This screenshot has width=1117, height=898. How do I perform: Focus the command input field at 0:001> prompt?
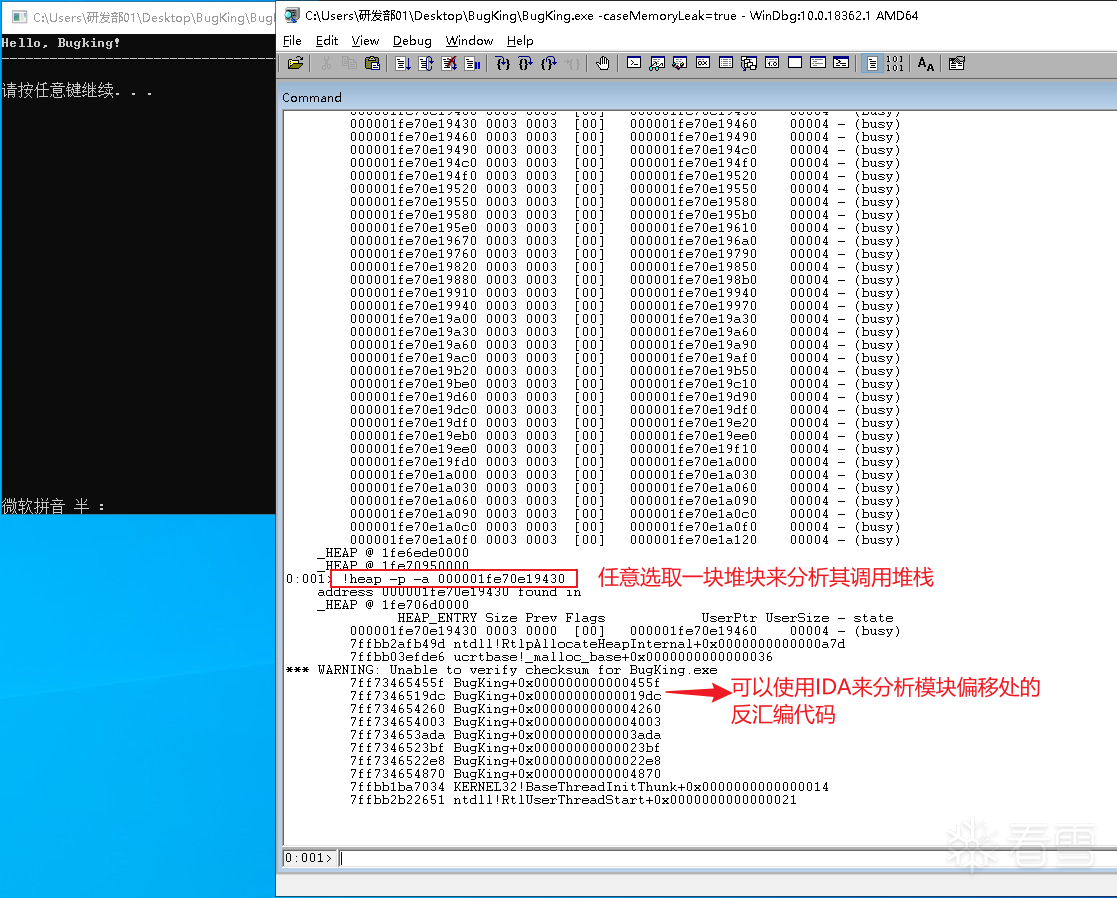coord(727,858)
